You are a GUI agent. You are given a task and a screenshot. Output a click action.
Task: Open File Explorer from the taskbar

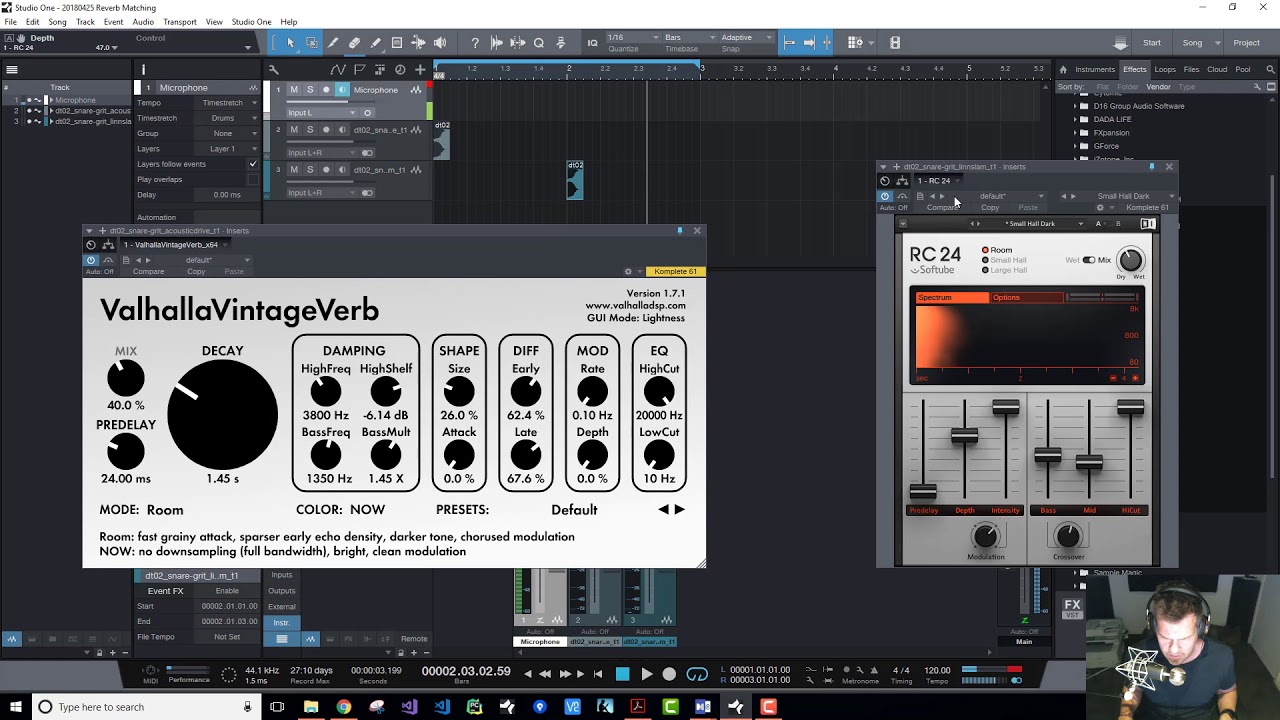[311, 707]
